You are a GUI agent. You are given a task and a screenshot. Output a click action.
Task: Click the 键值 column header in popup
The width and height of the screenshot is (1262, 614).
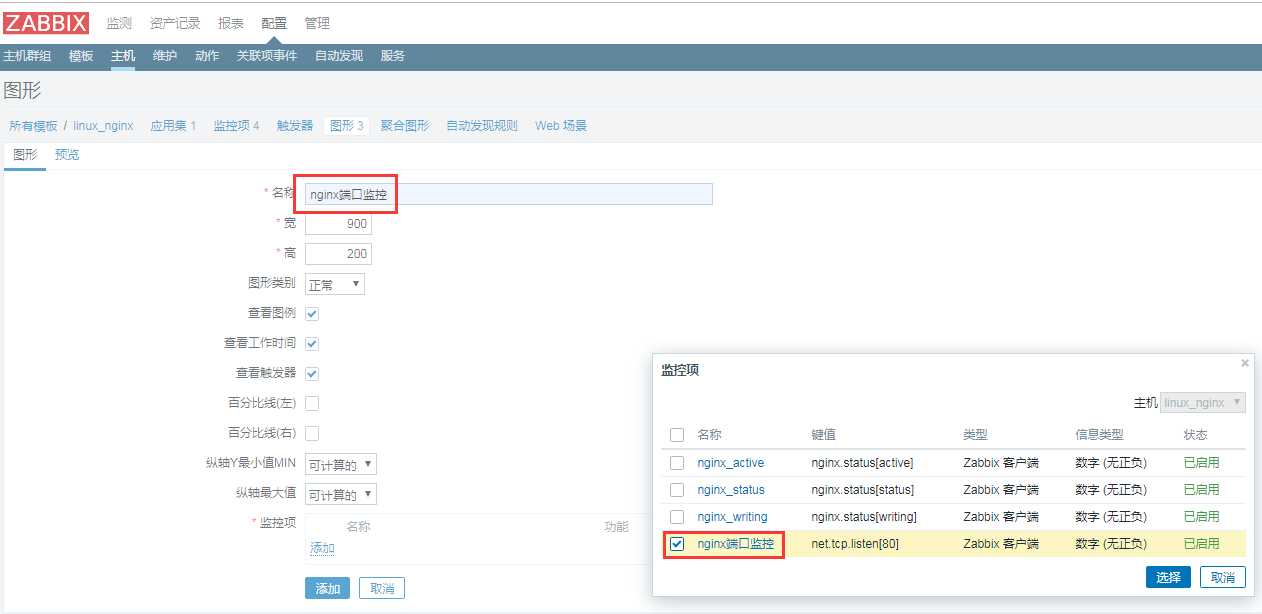823,435
